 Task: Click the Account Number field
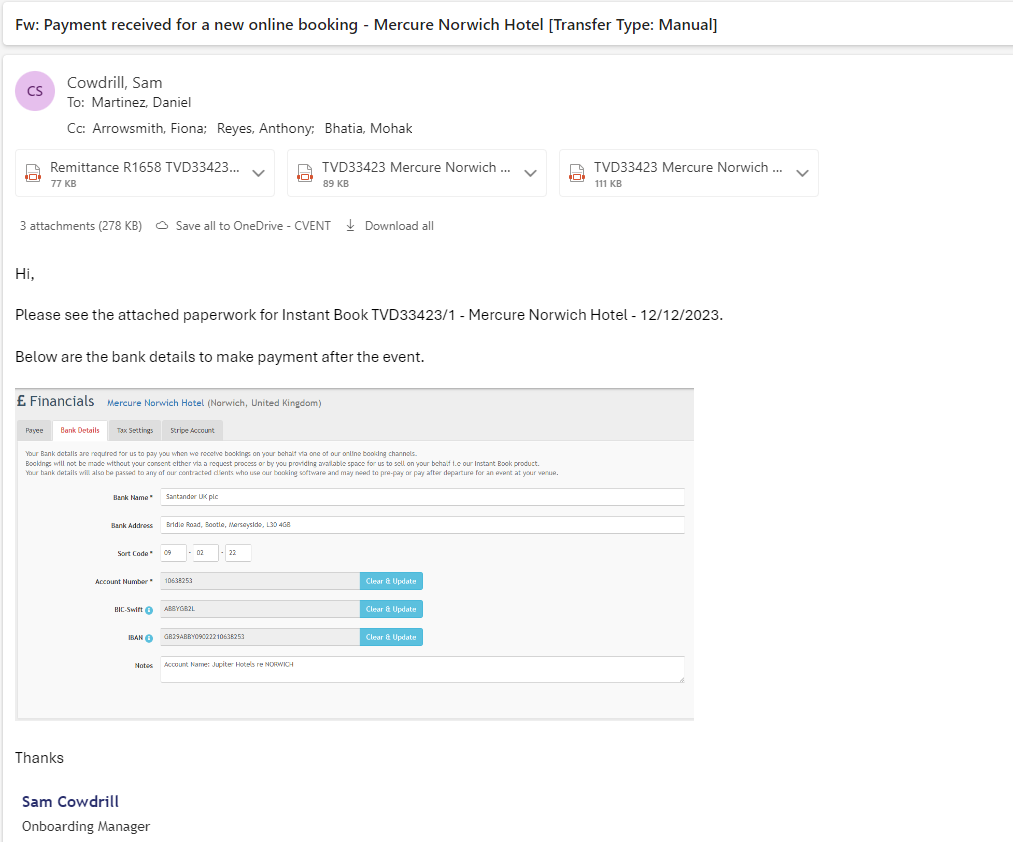click(x=260, y=581)
